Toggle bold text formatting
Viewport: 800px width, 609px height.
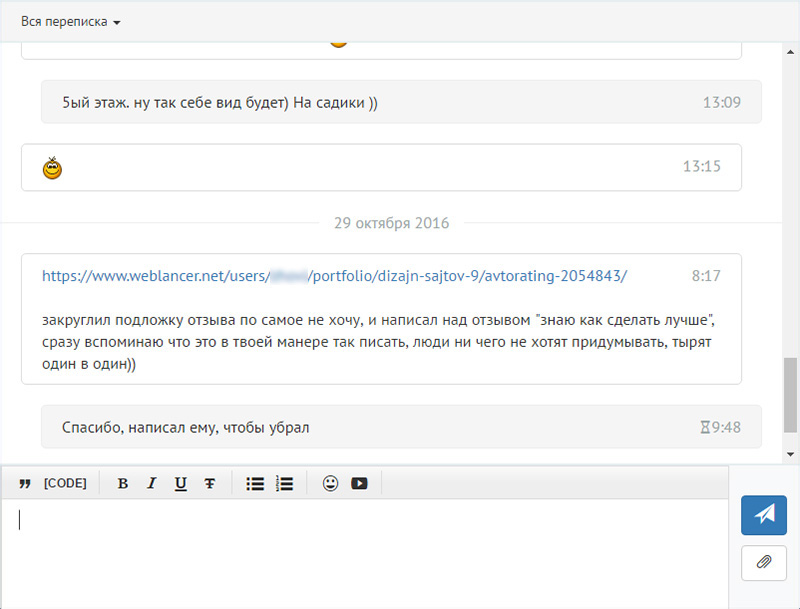coord(123,484)
